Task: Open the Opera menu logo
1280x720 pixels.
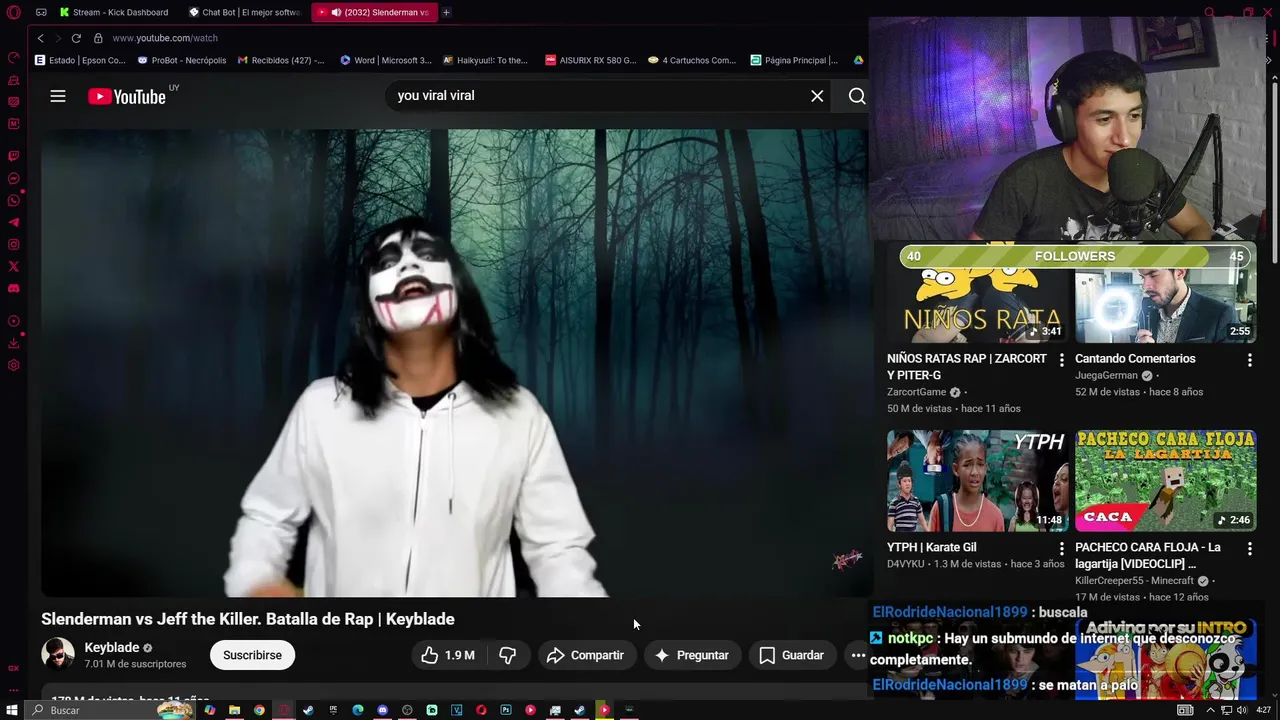Action: click(x=13, y=13)
